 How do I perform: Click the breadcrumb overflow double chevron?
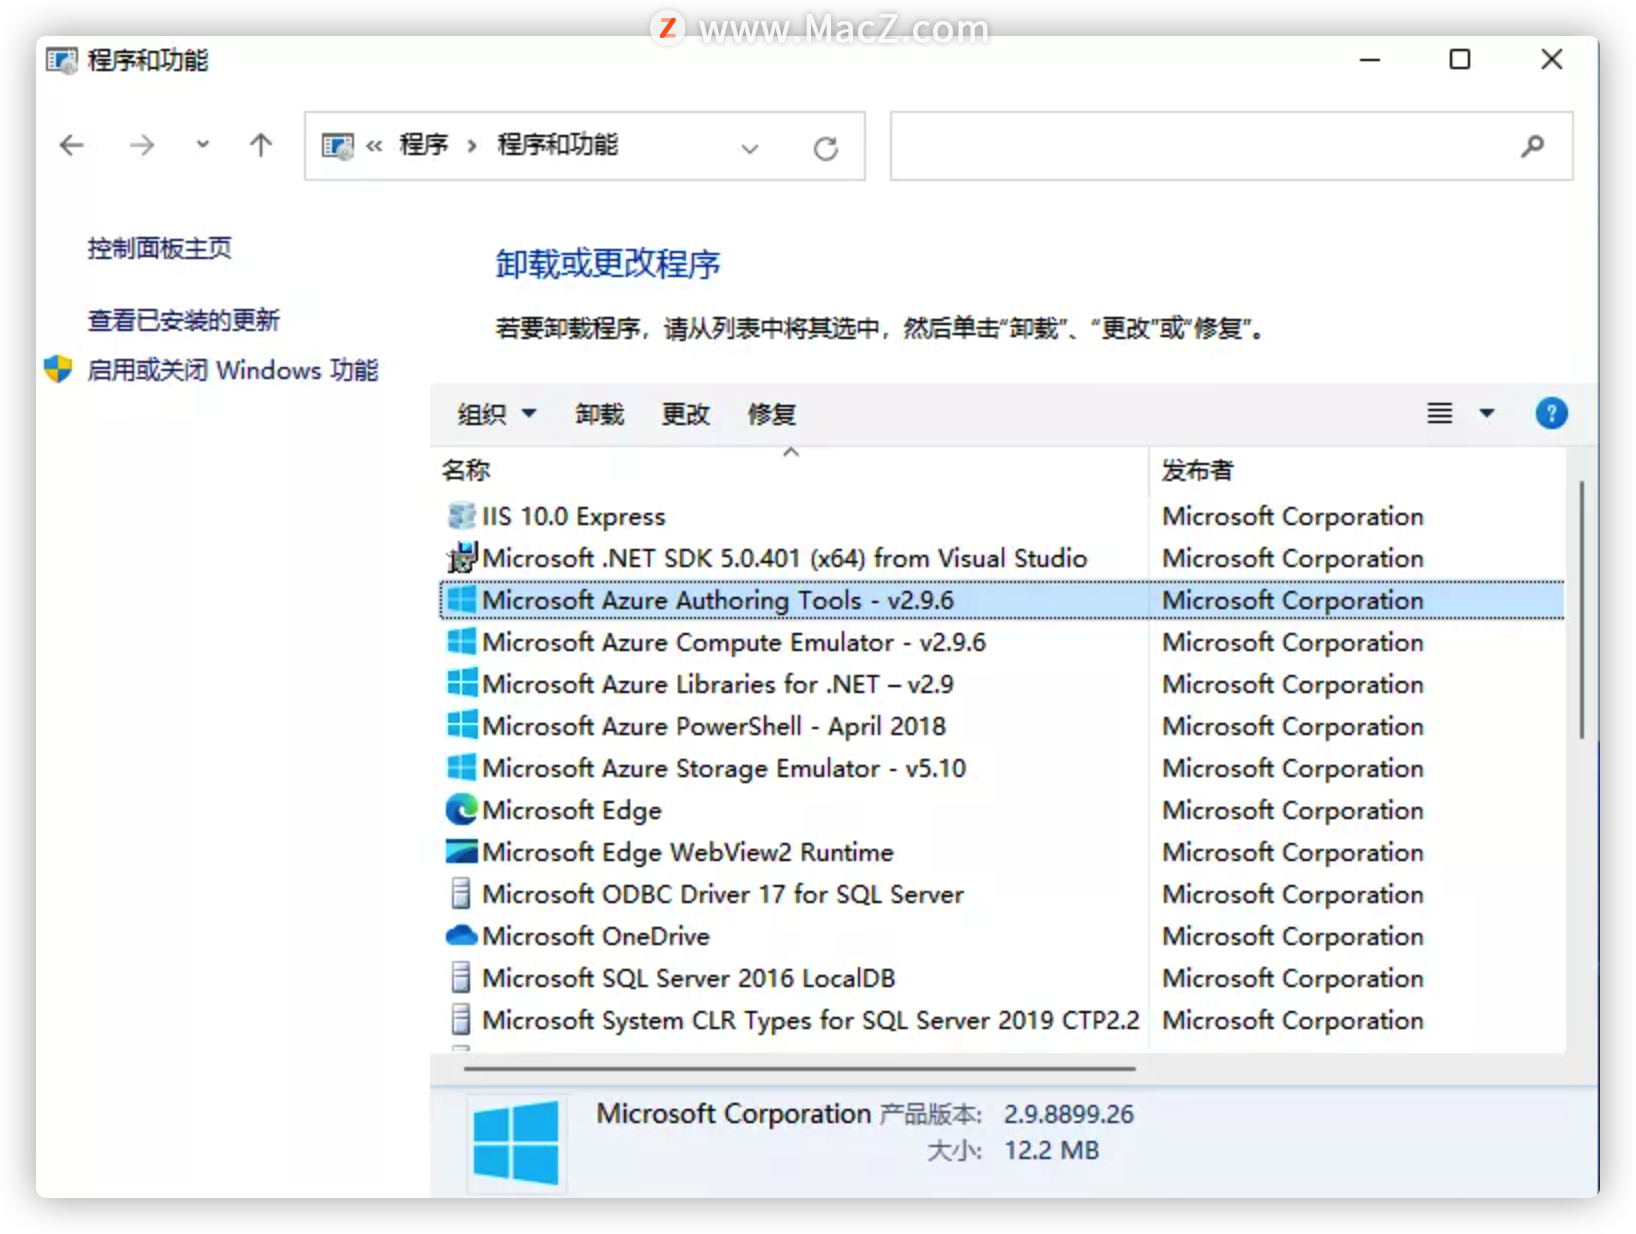(374, 146)
